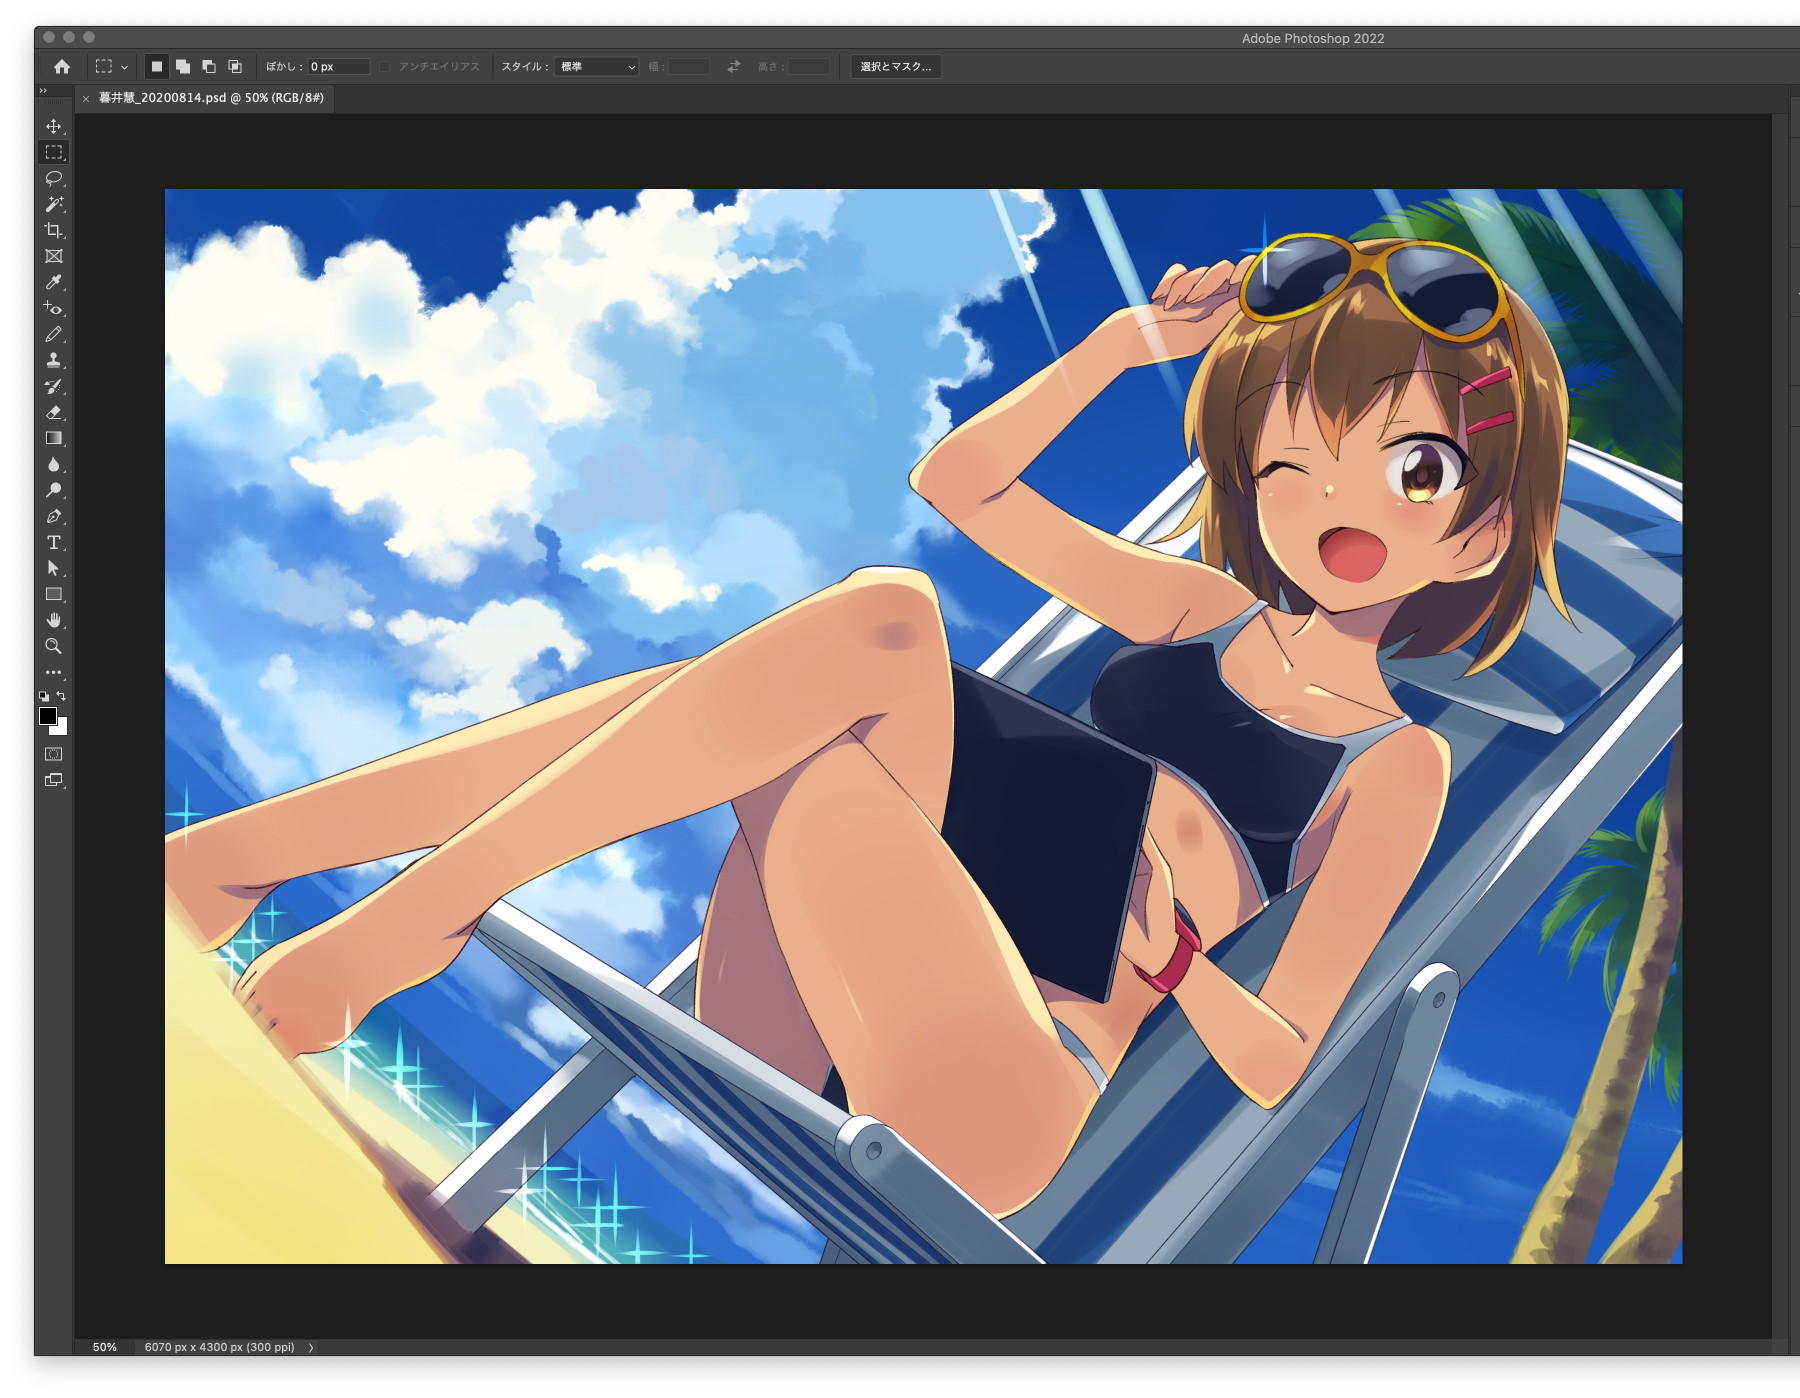The image size is (1800, 1398).
Task: Toggle Quick Mask mode
Action: click(54, 754)
